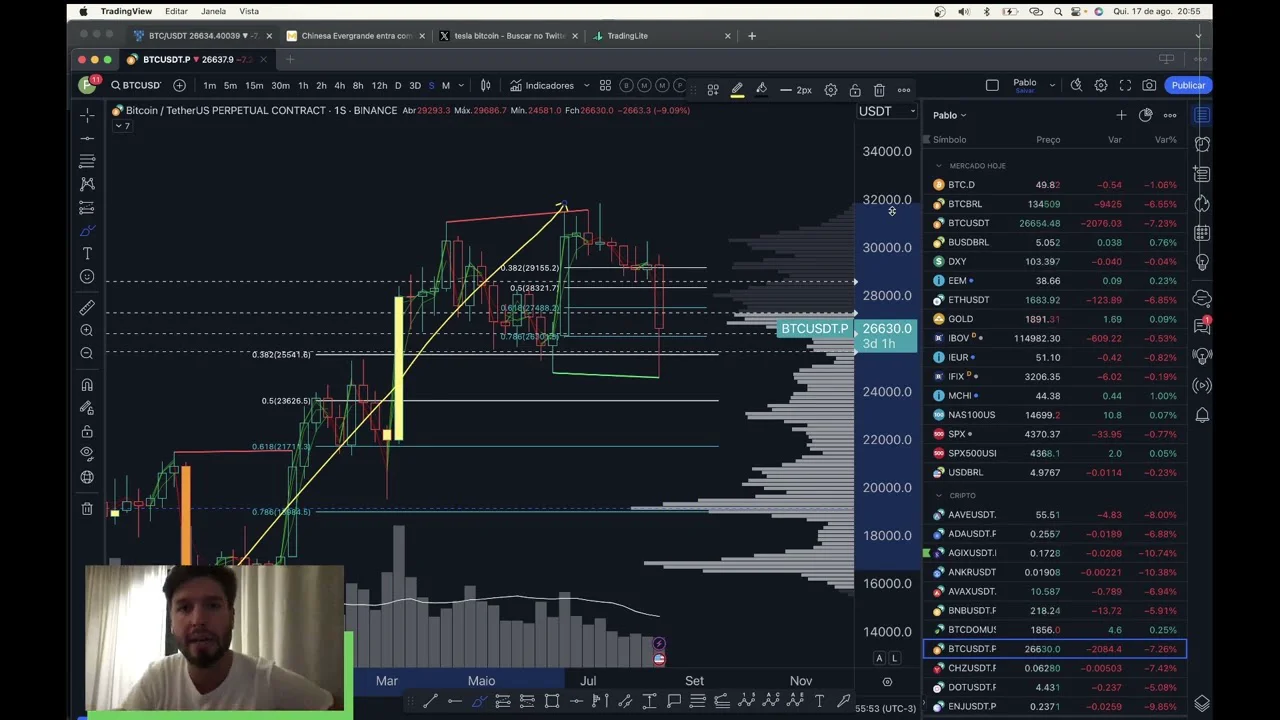
Task: Click the zoom in magnifier tool
Action: 87,331
